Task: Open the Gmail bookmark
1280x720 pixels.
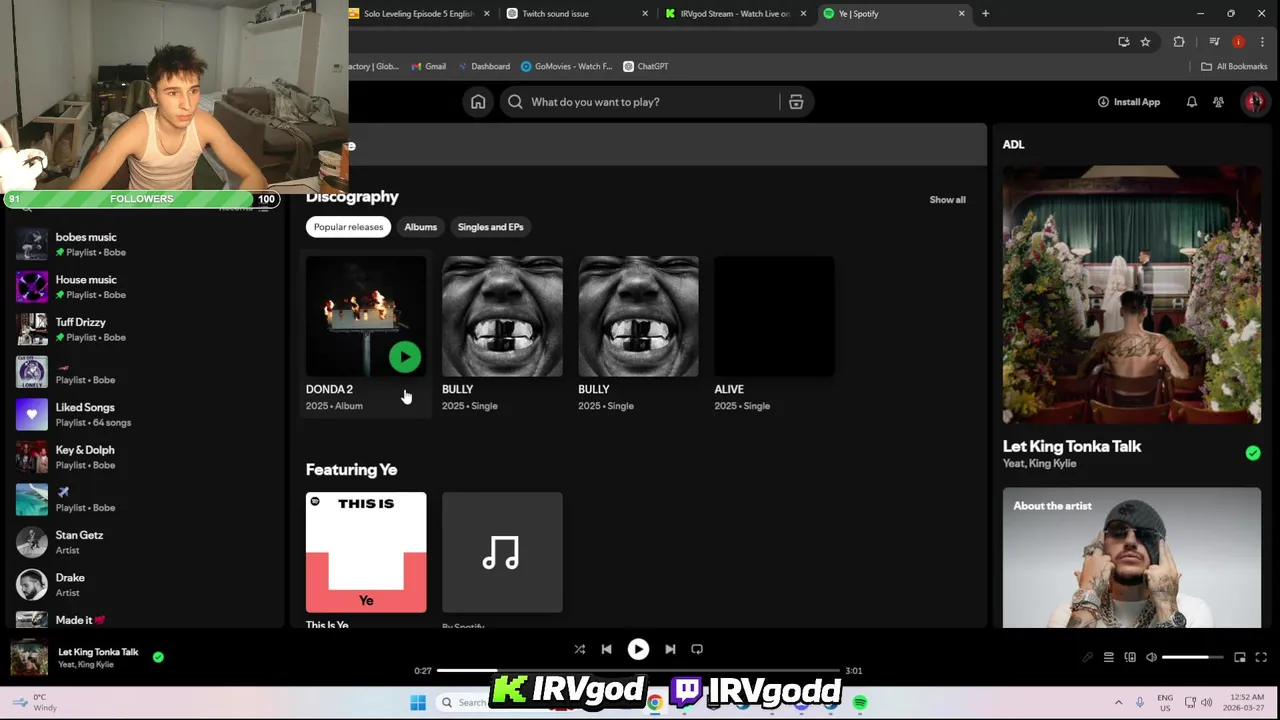Action: [x=427, y=66]
